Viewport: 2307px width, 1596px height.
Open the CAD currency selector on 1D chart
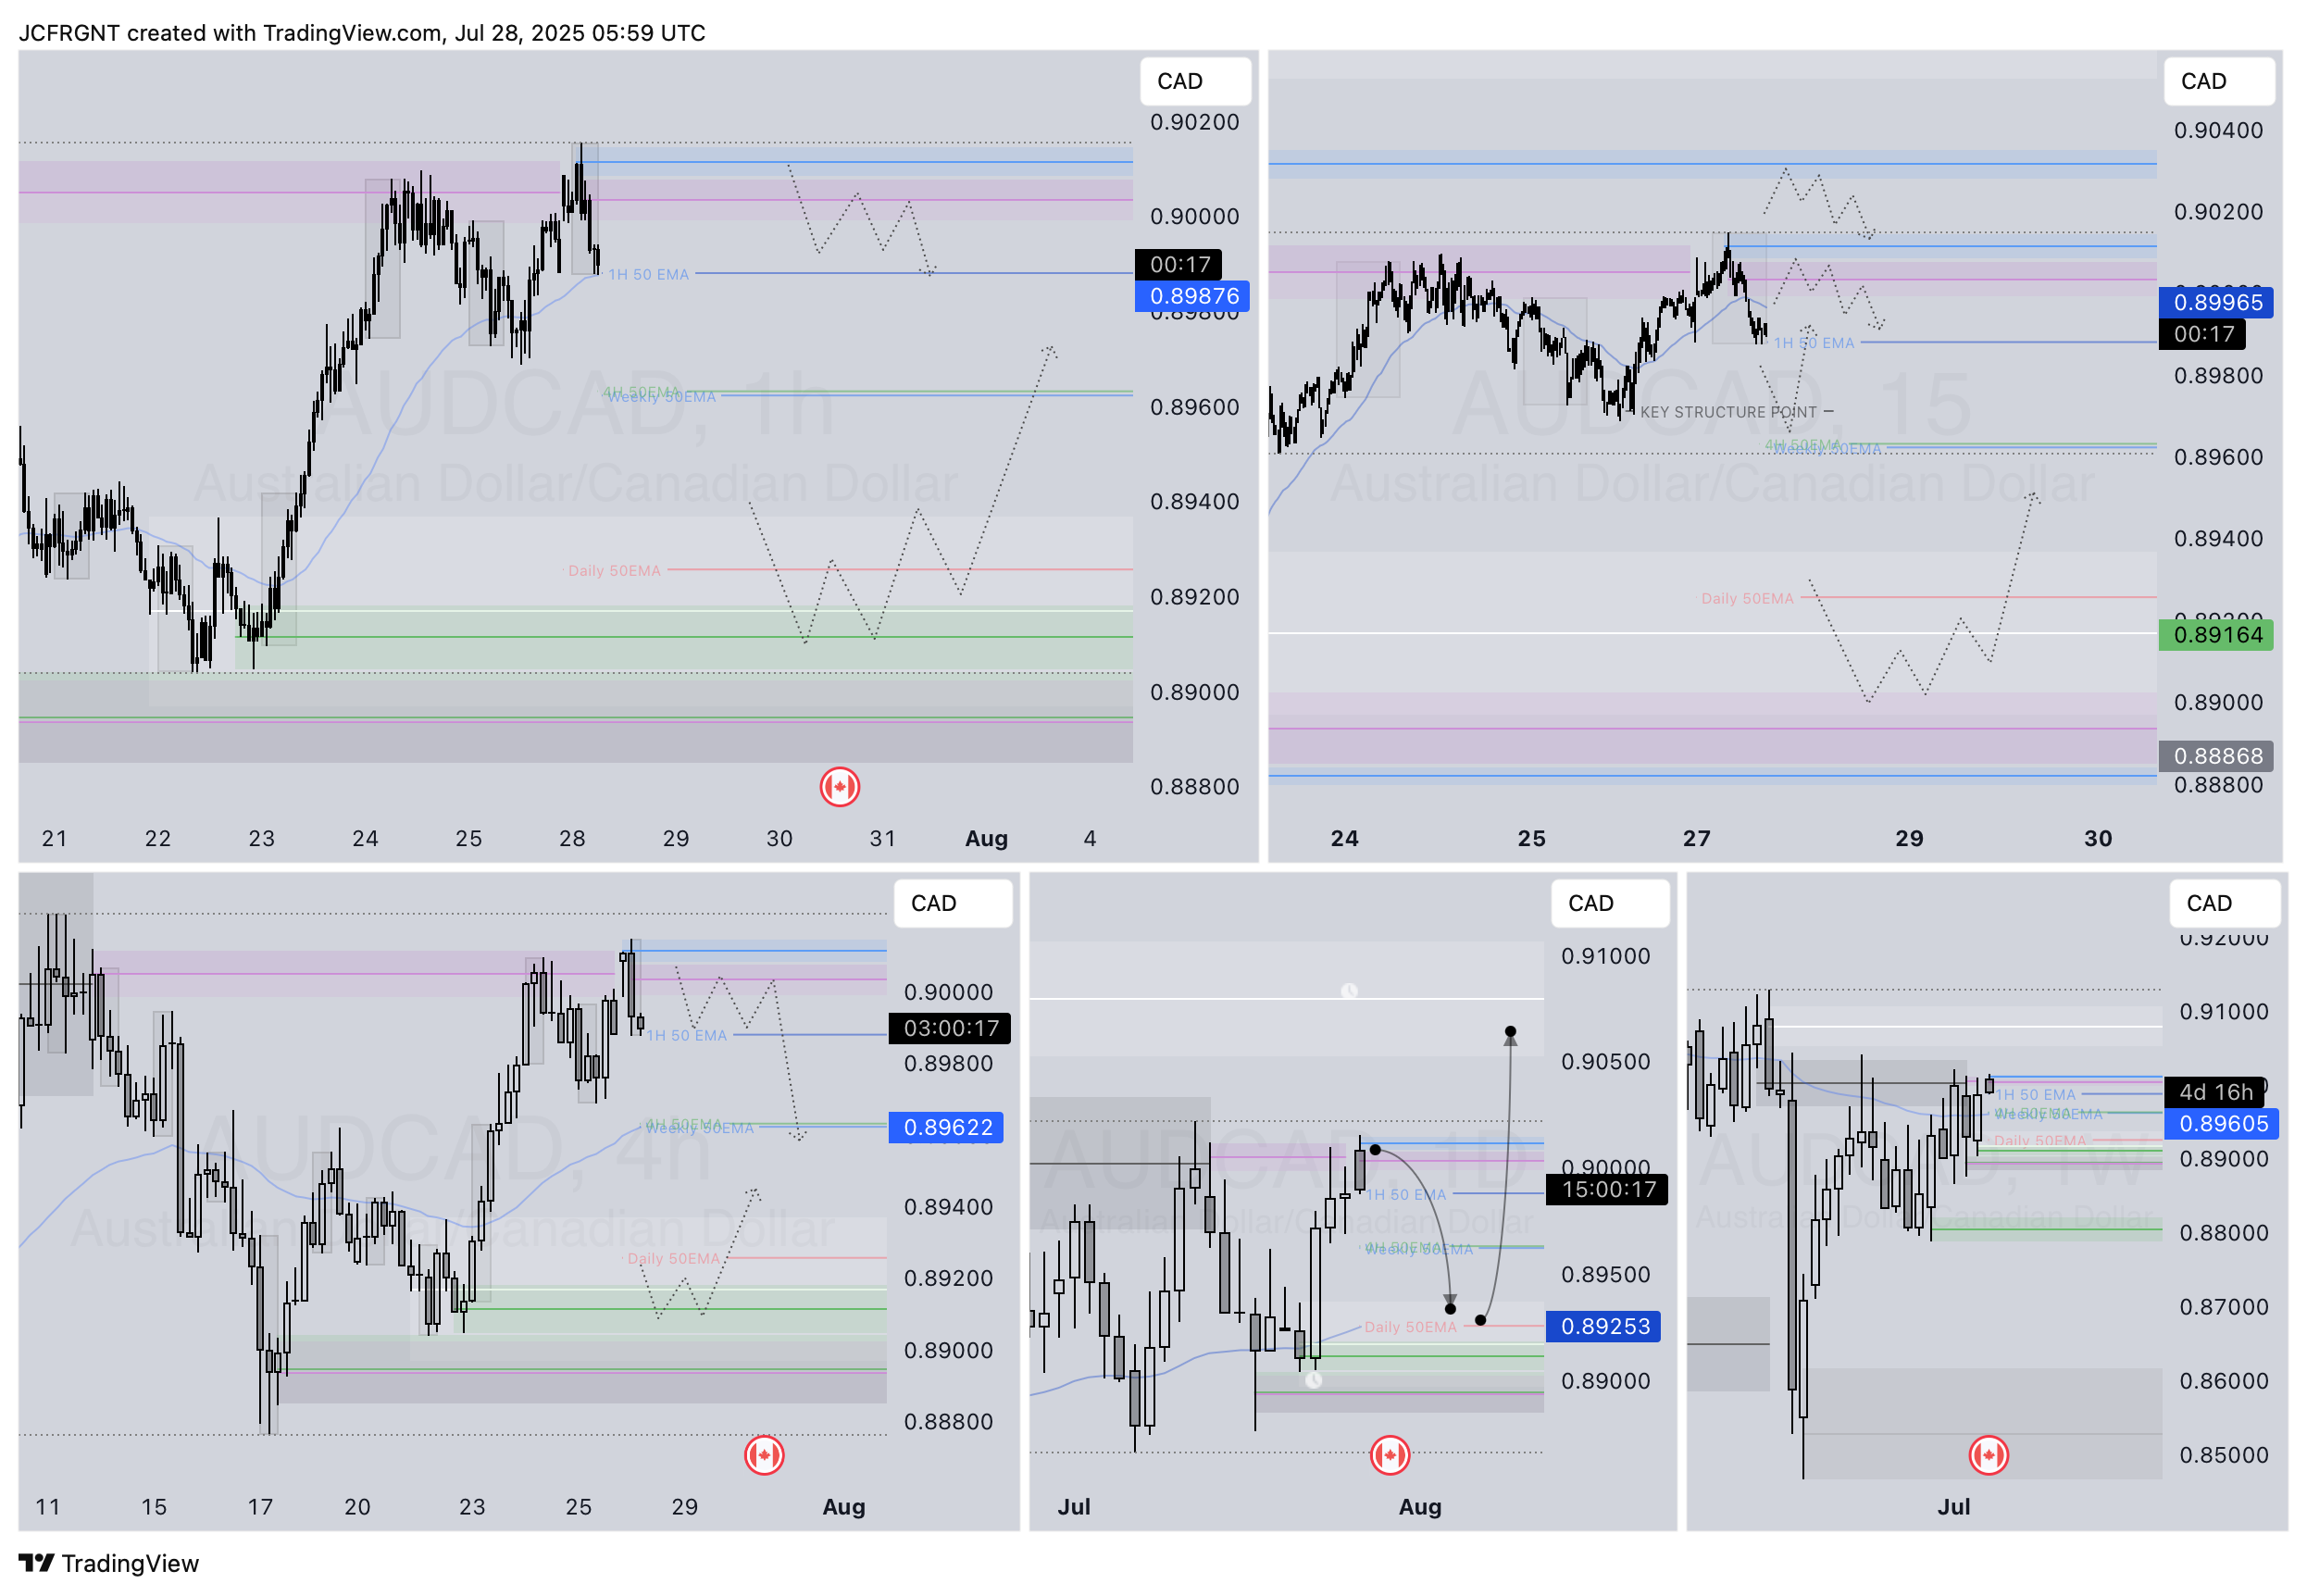(x=1610, y=903)
